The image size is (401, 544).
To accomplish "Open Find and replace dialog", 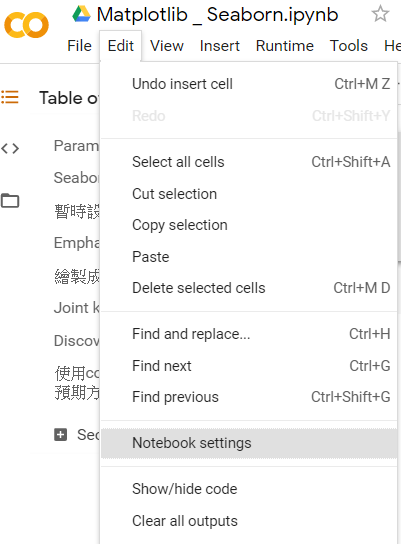I will (249, 334).
